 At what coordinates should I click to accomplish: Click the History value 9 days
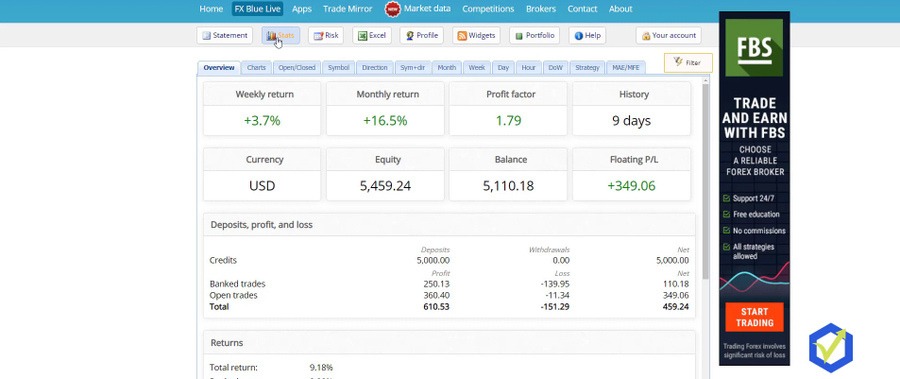631,121
